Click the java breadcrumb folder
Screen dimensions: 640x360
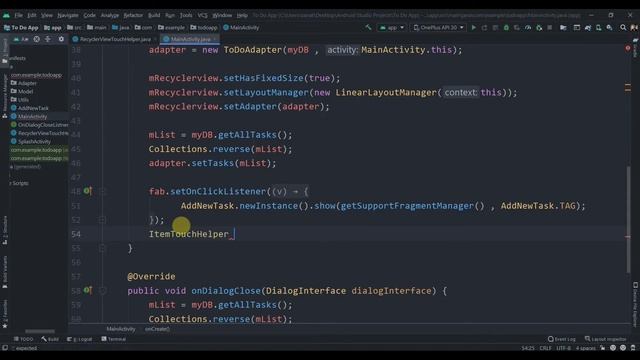point(121,28)
